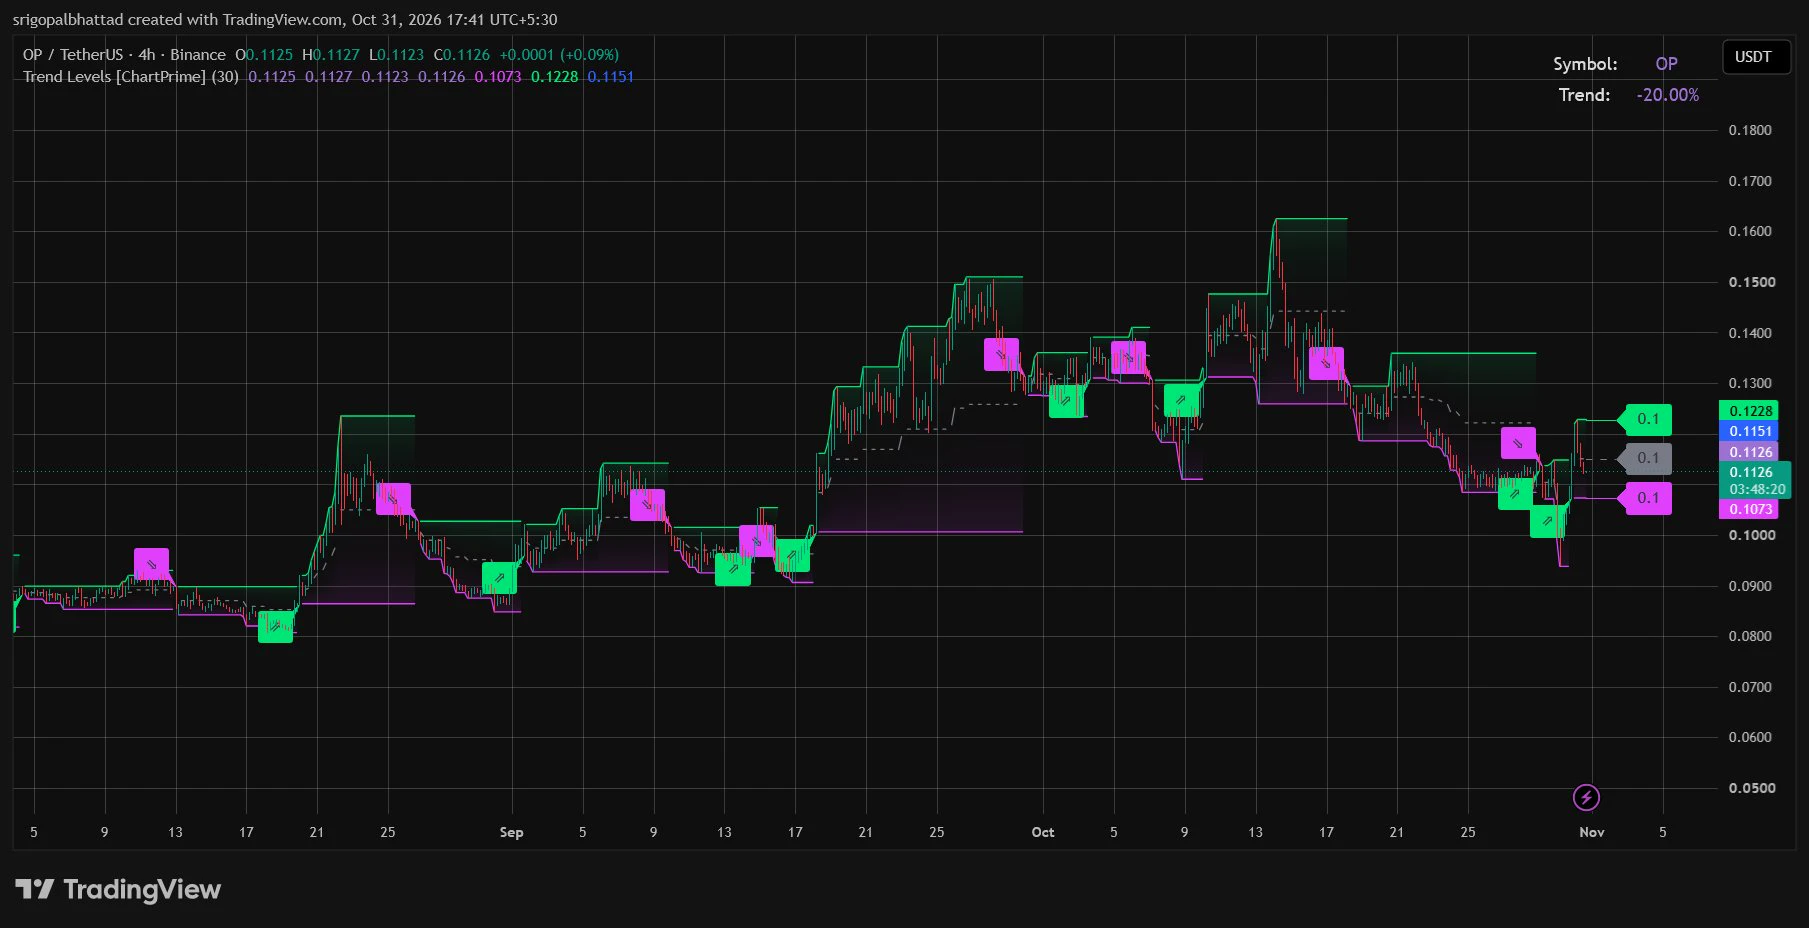The width and height of the screenshot is (1809, 928).
Task: Click the Trend: label in the info table
Action: 1584,95
